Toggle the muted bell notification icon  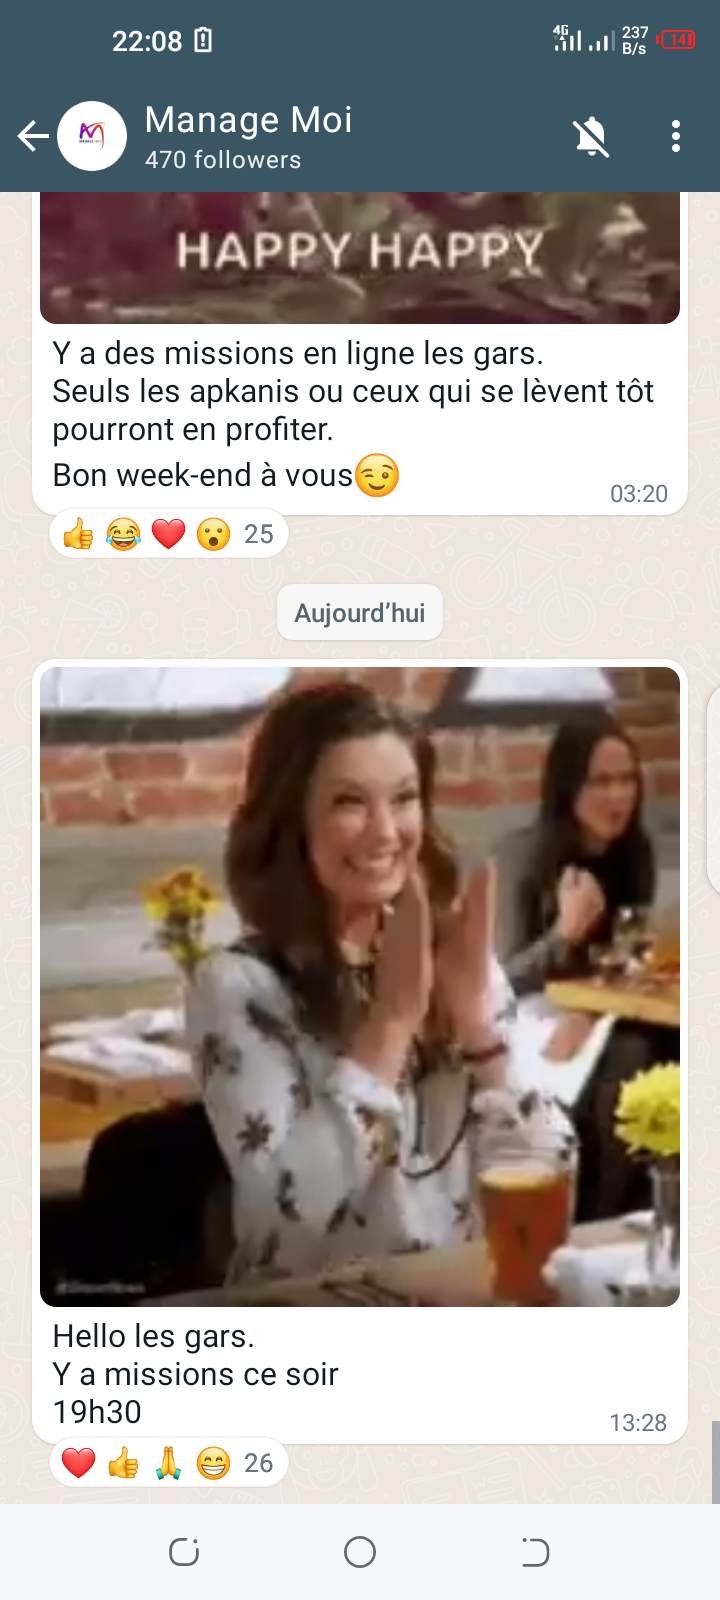(x=591, y=136)
